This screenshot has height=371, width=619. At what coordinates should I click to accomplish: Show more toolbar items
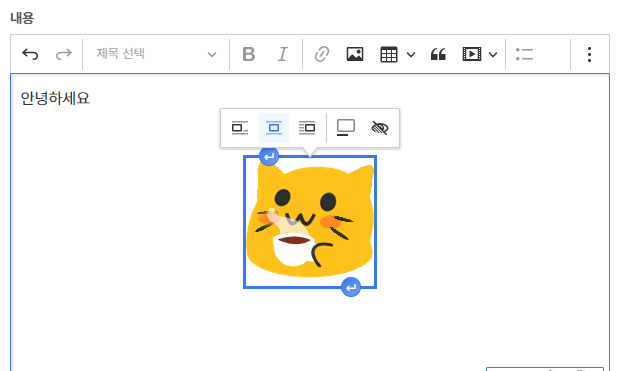[589, 54]
